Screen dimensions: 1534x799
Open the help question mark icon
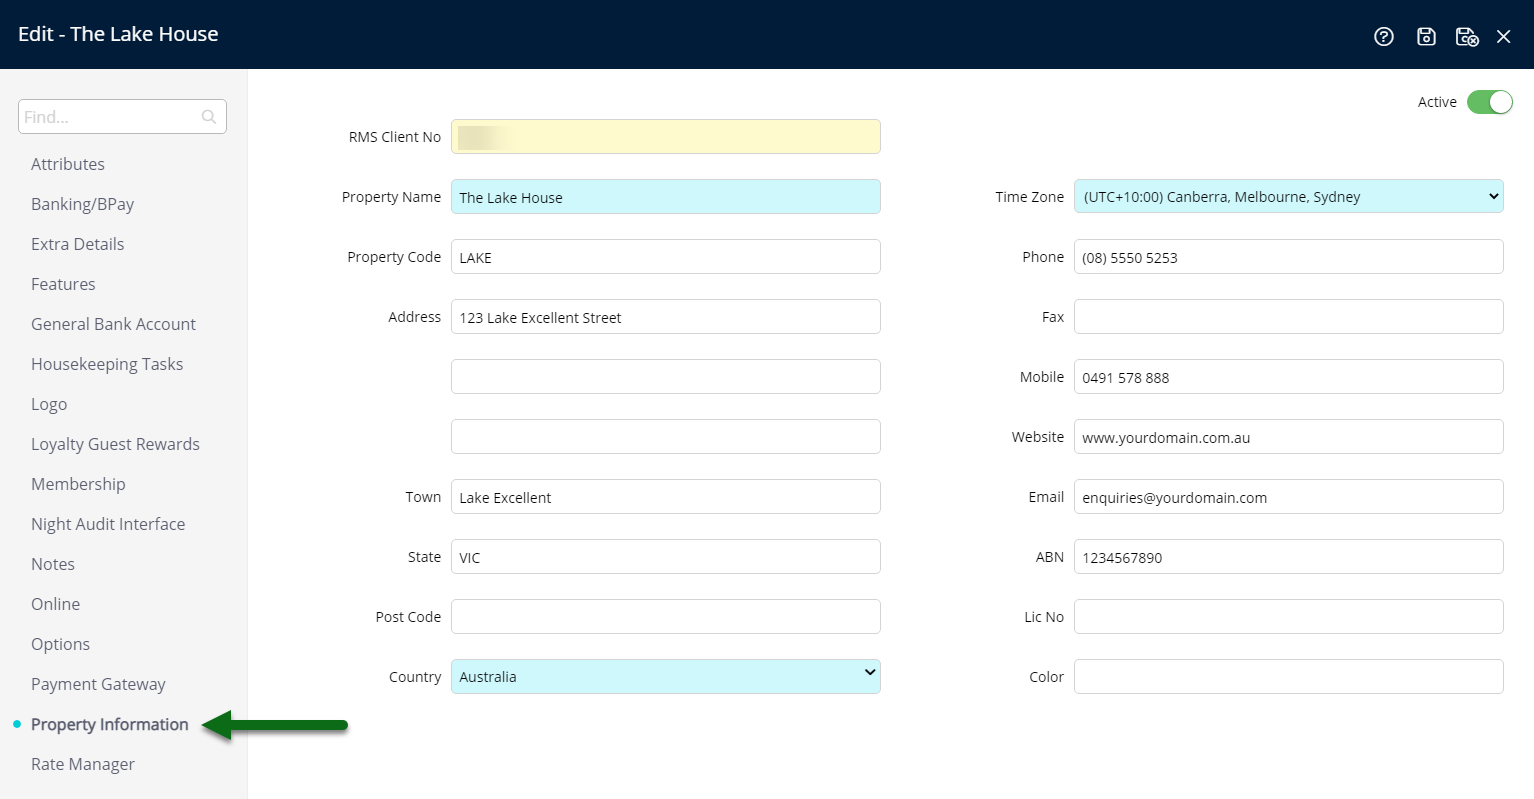point(1384,36)
